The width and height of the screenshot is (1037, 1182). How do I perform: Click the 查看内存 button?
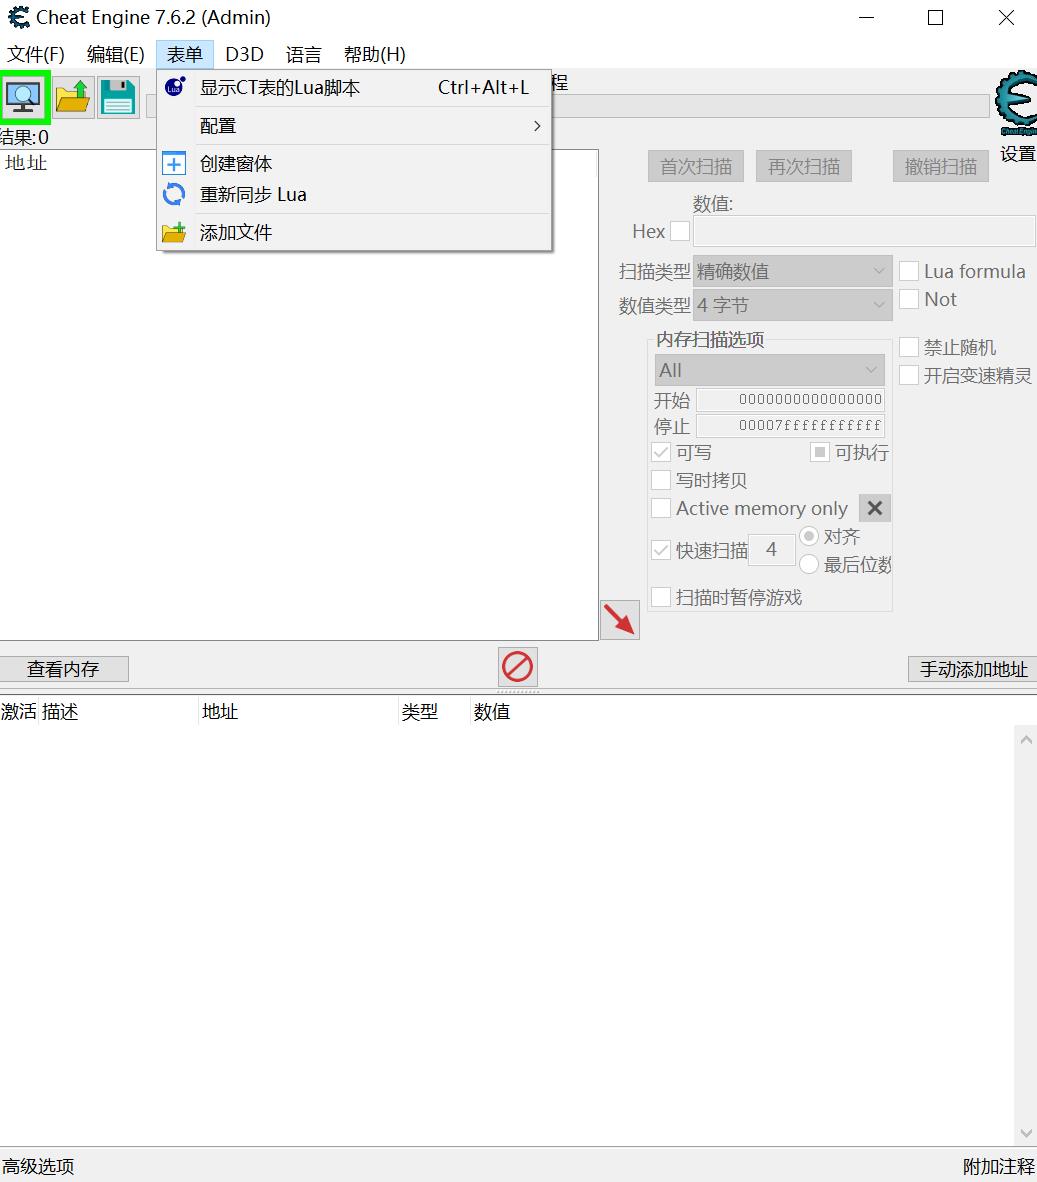click(63, 669)
